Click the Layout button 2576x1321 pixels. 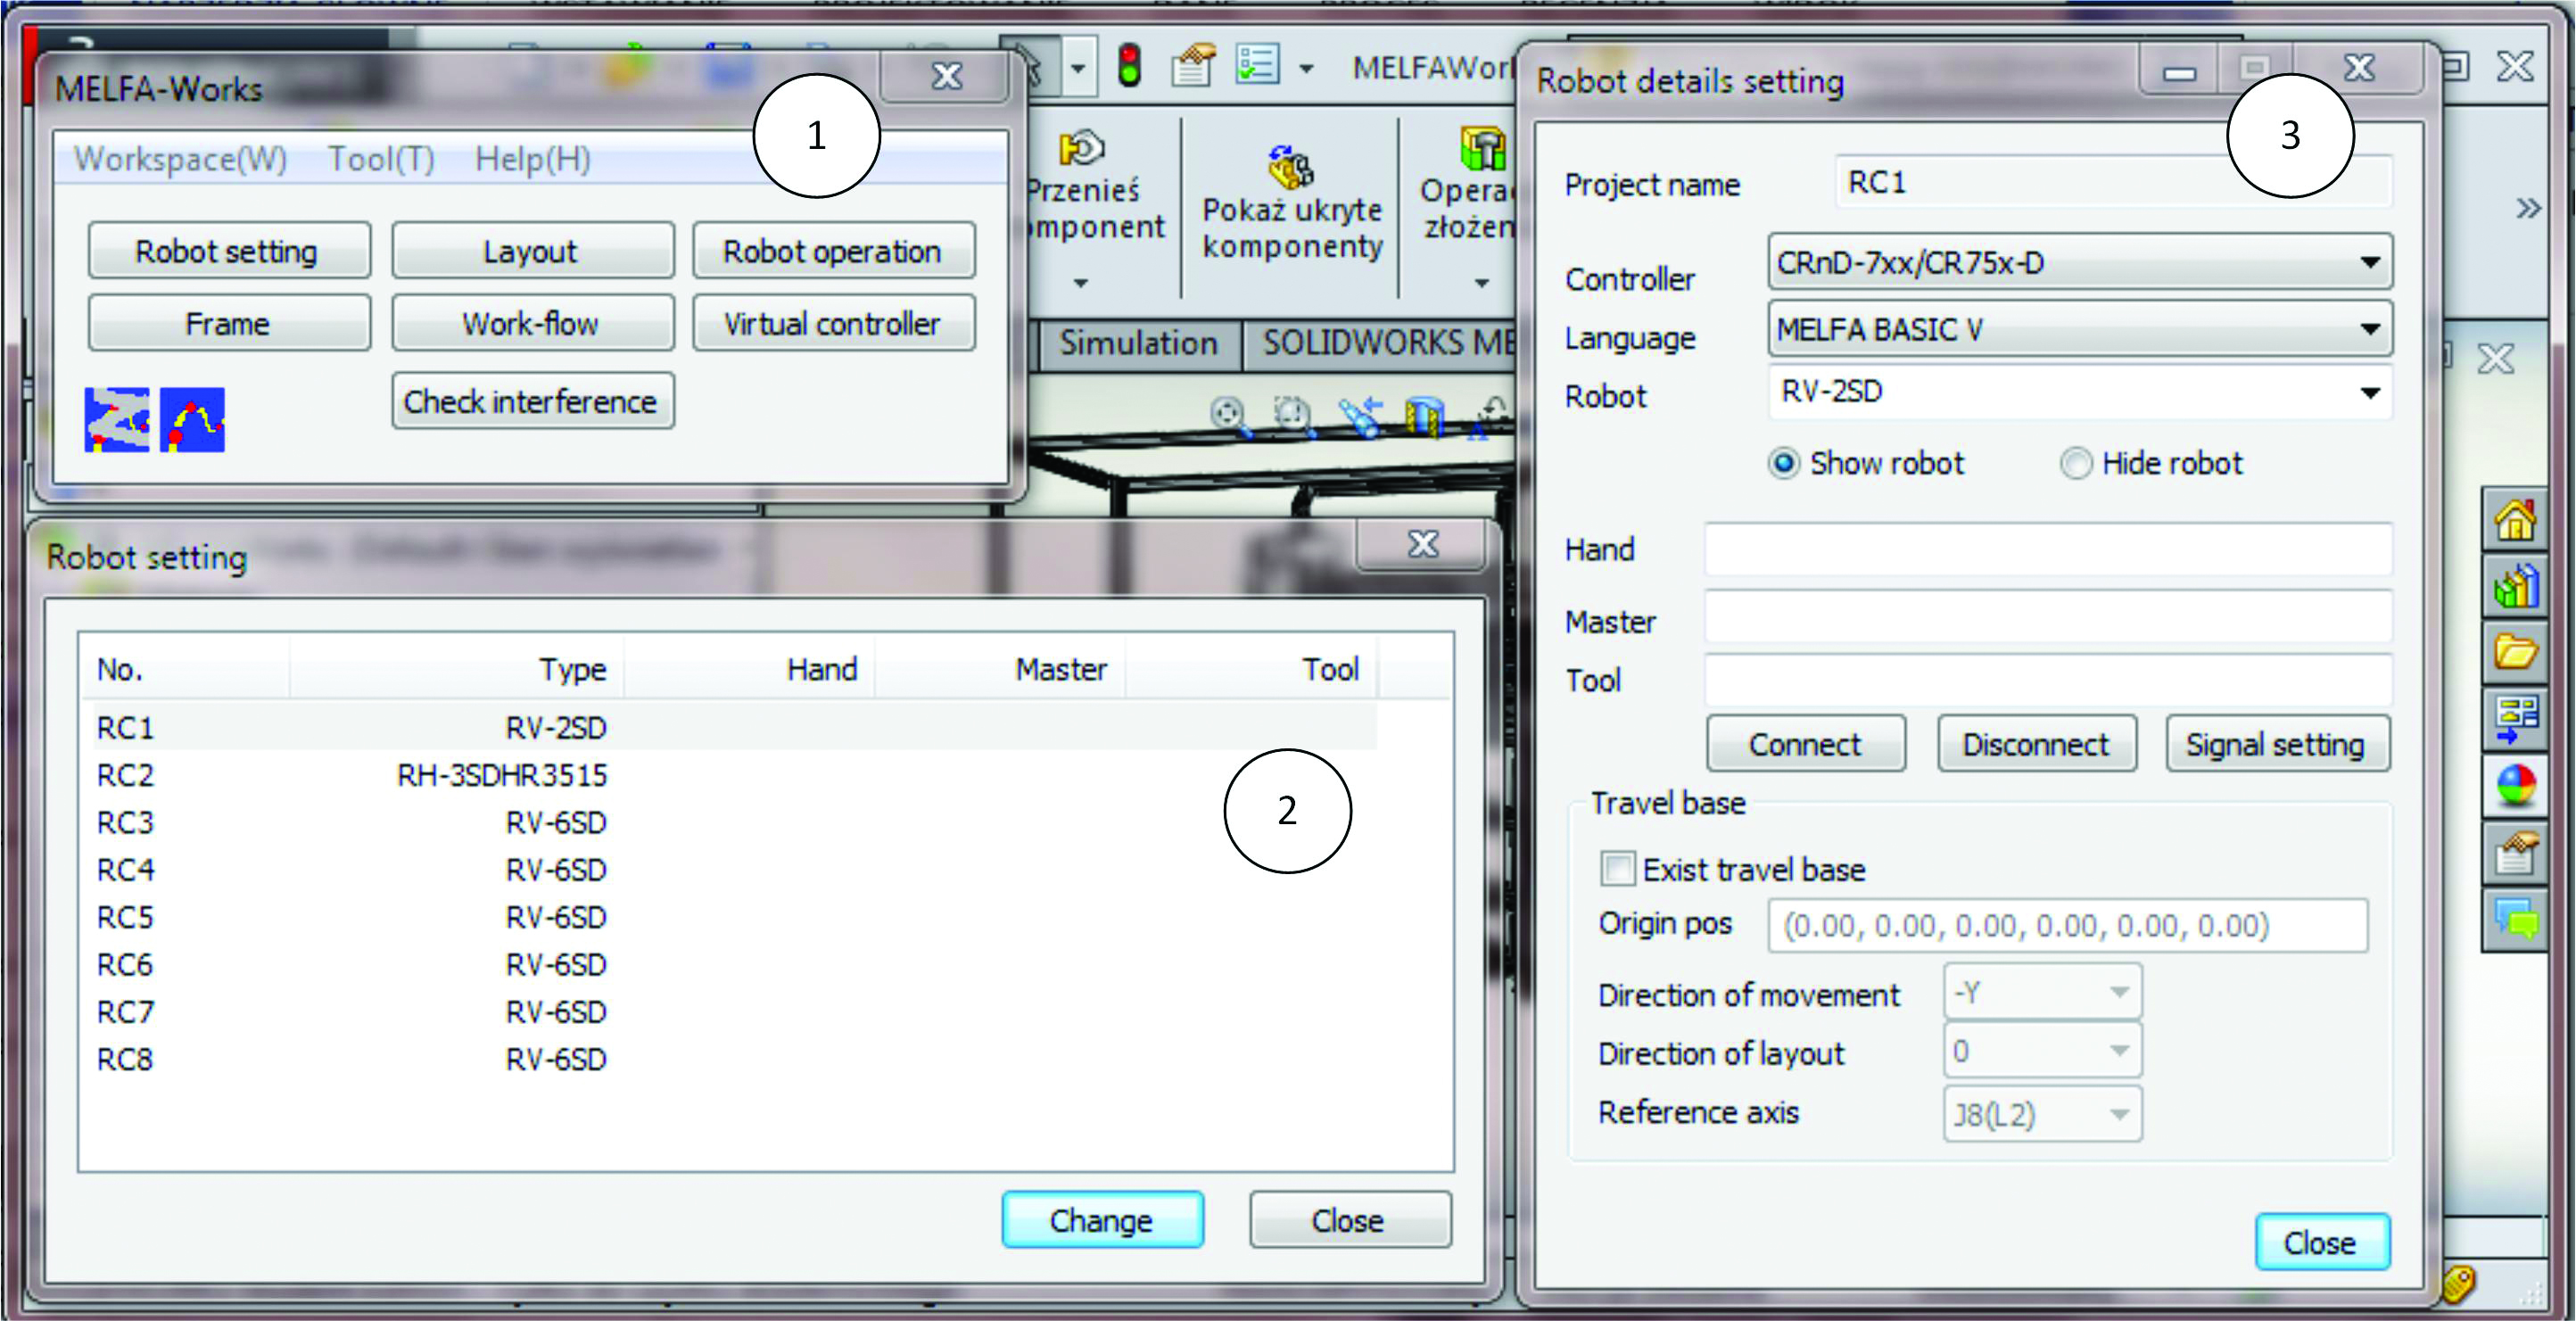(532, 251)
